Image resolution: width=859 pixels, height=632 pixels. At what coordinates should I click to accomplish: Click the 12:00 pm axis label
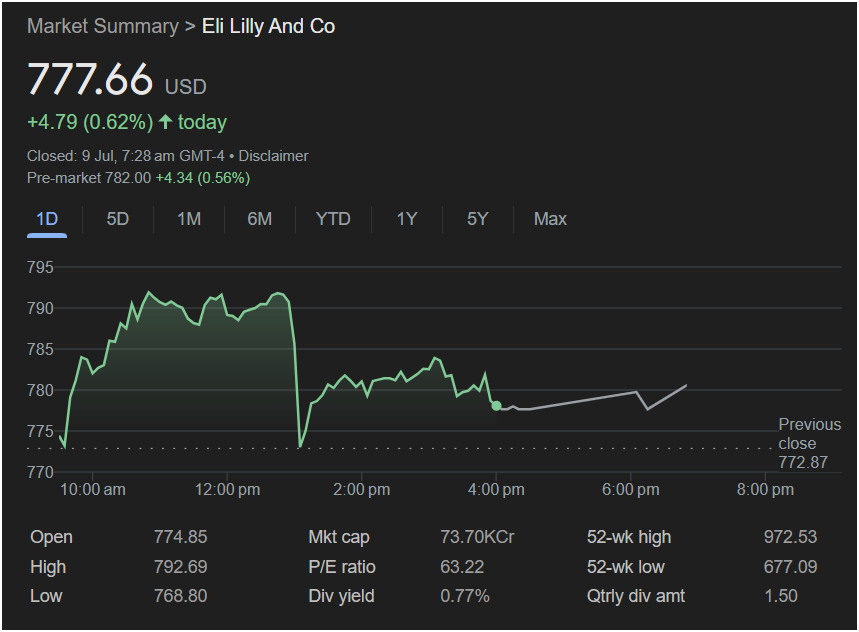click(x=227, y=490)
